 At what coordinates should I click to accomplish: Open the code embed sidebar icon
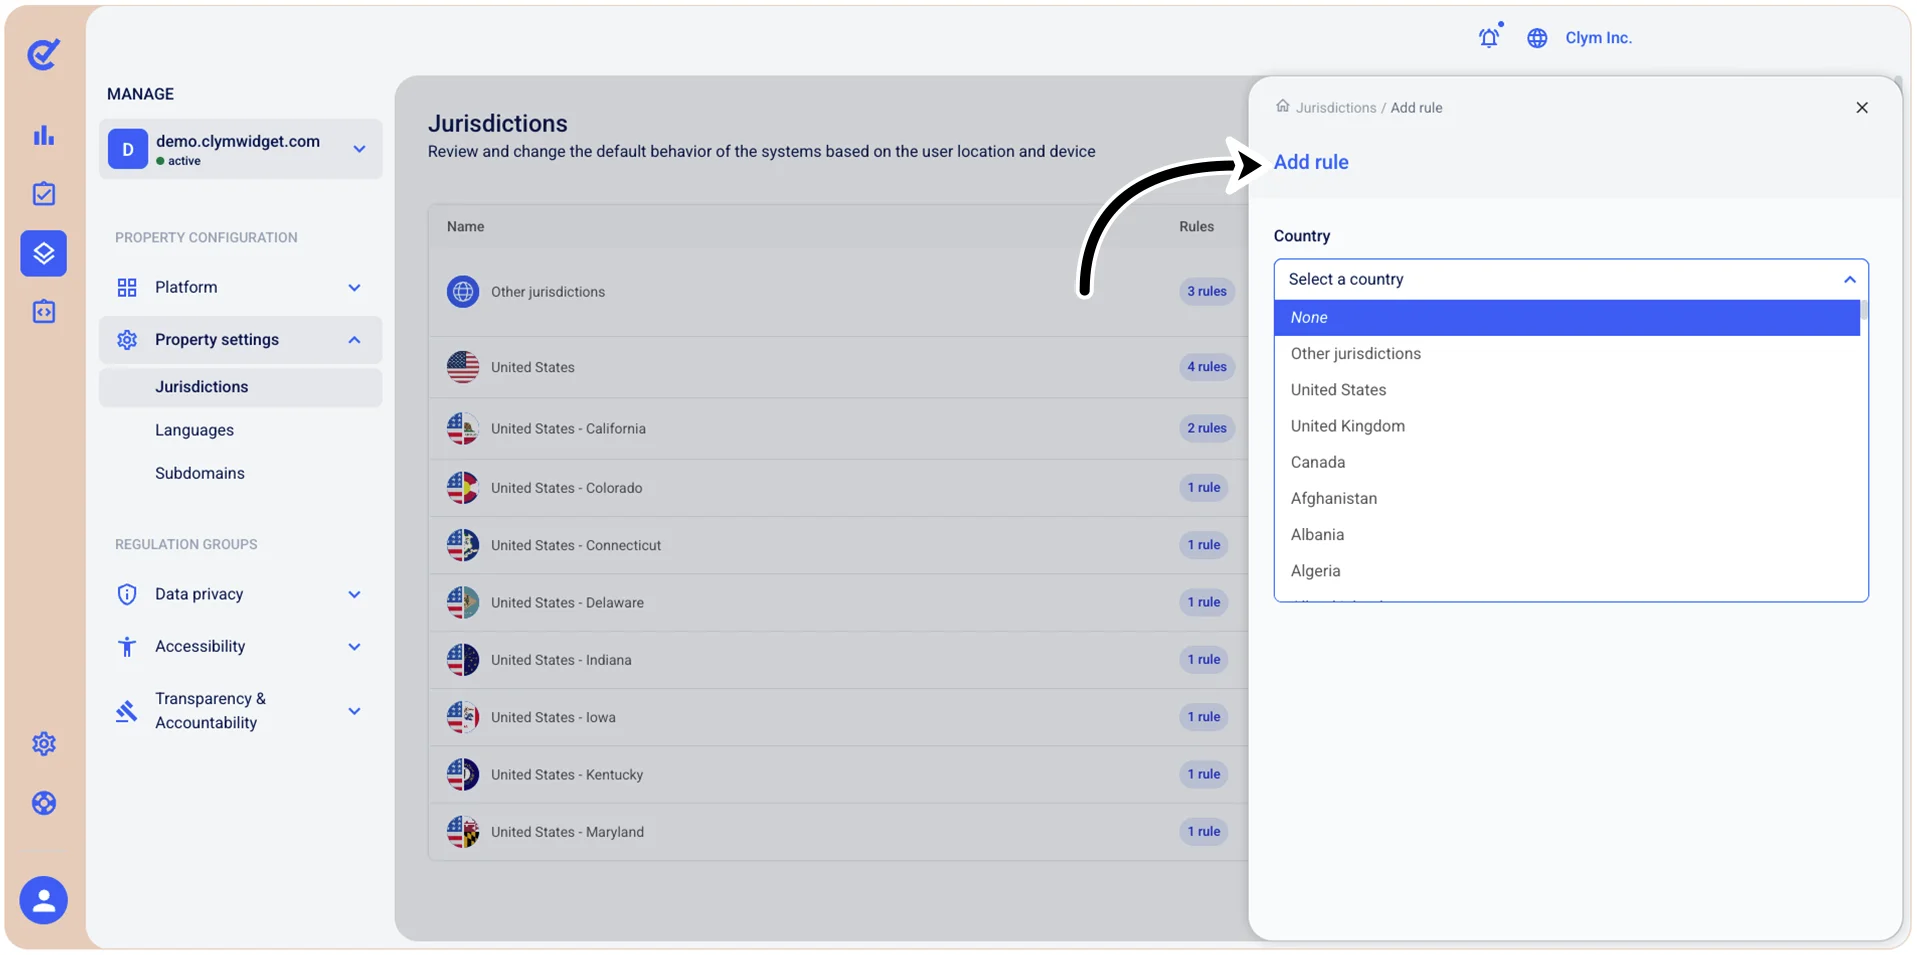43,312
